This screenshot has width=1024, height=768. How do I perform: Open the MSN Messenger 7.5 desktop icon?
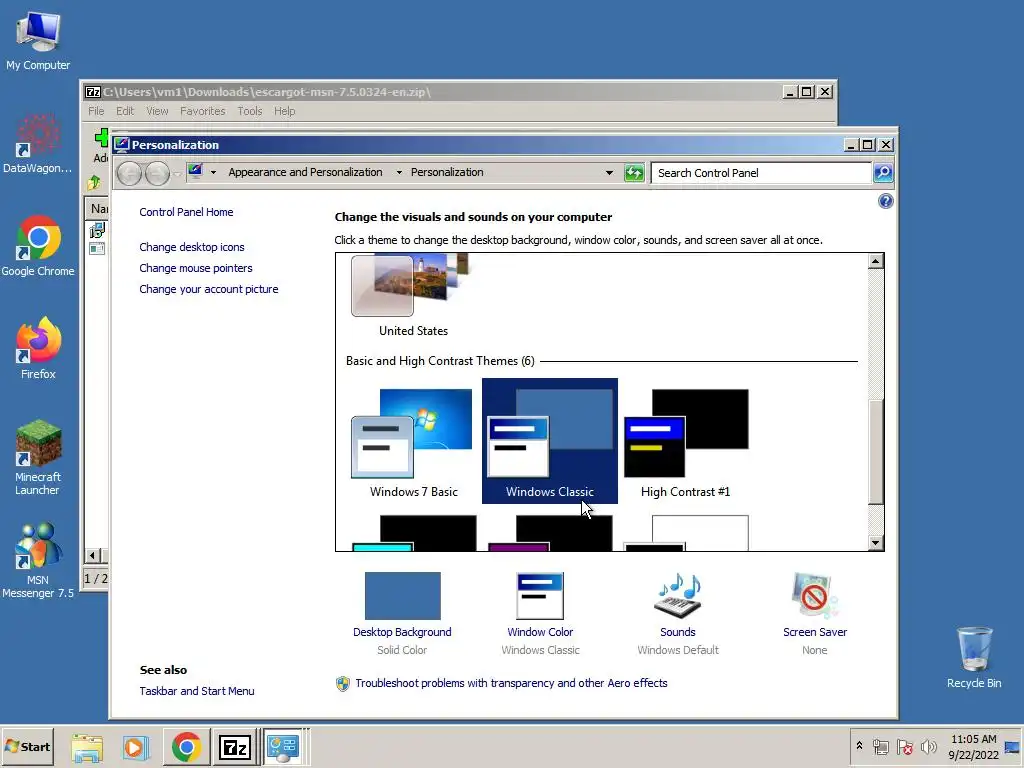click(x=38, y=560)
